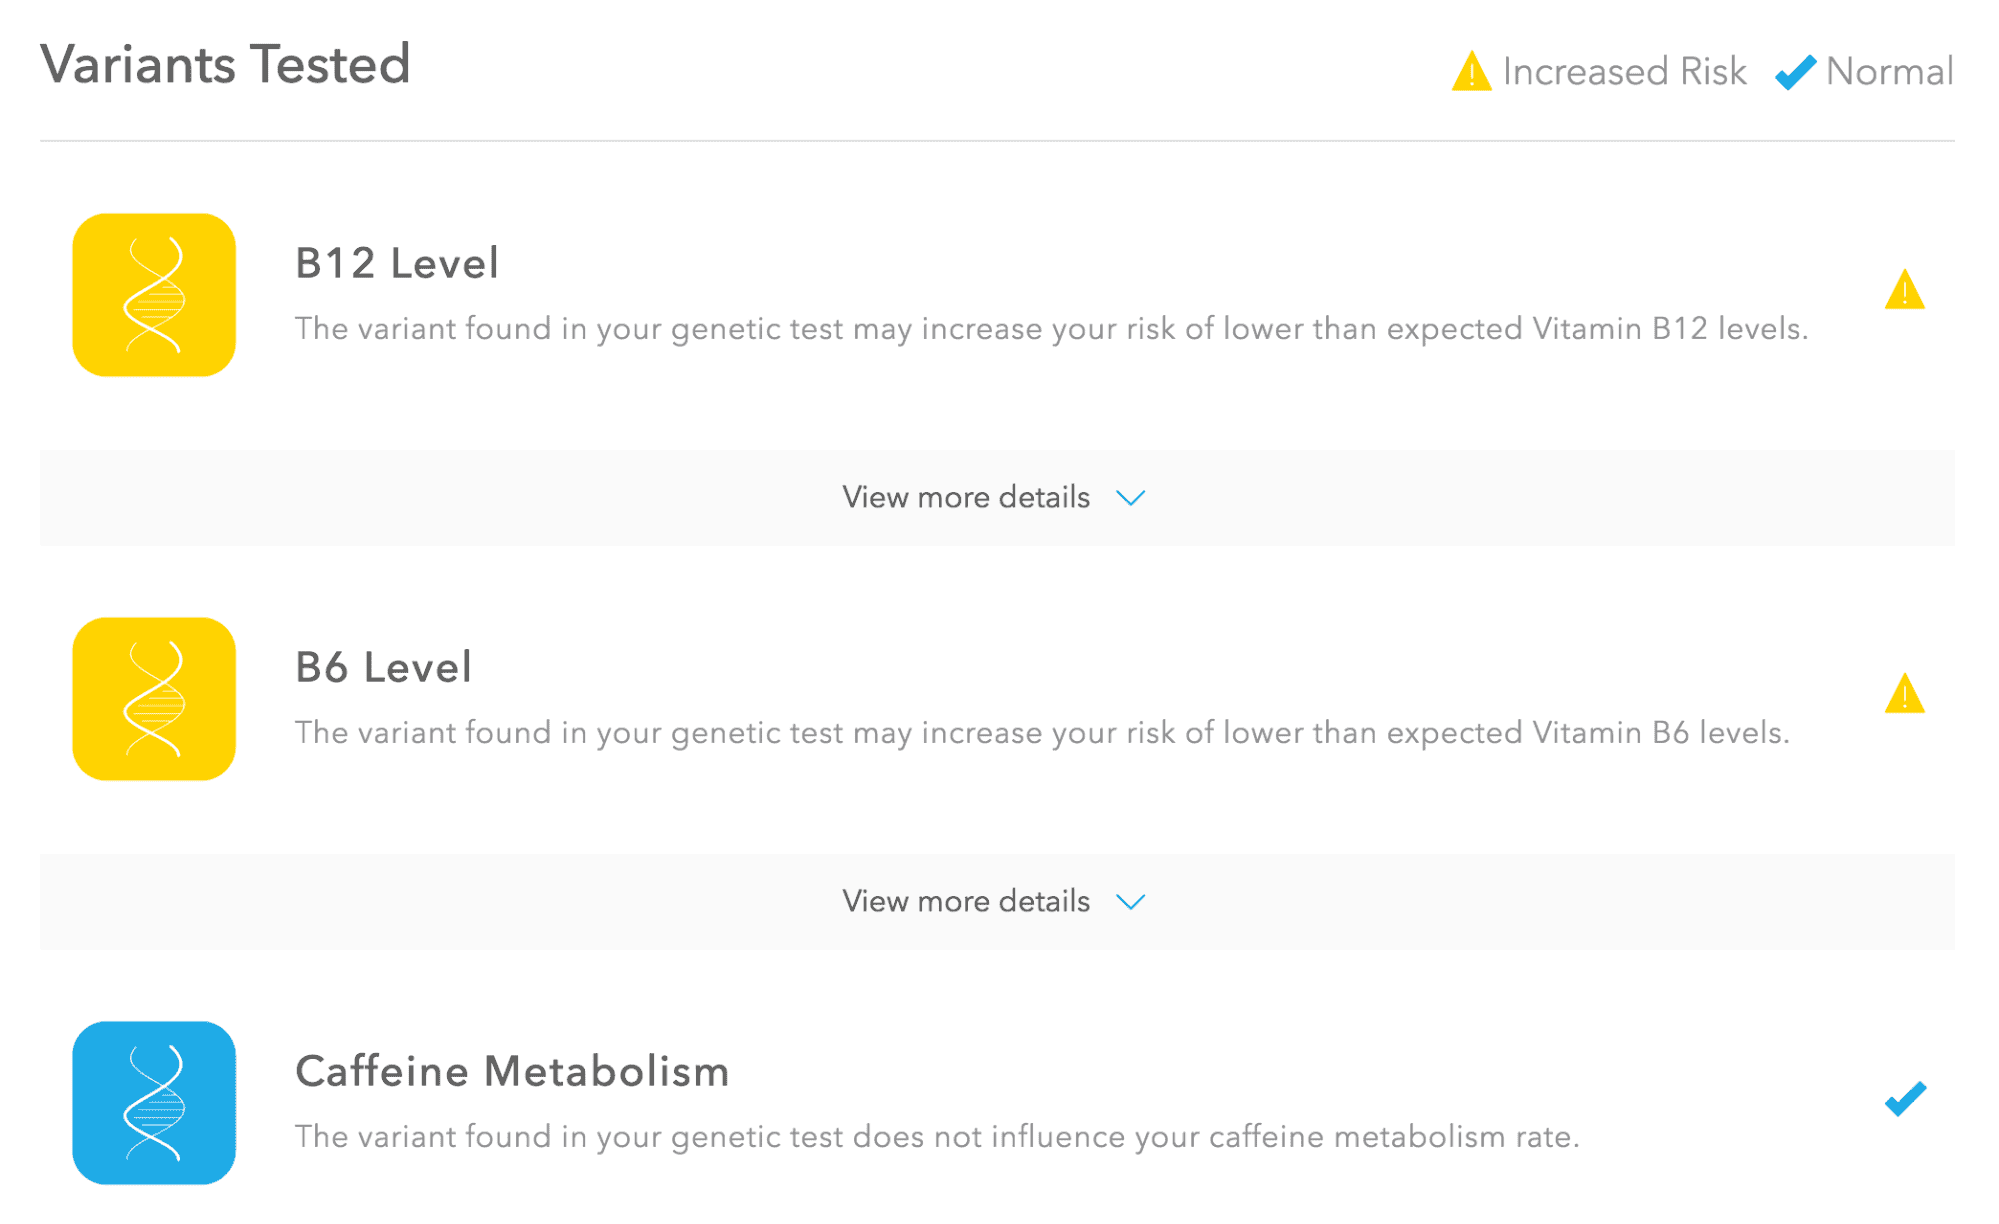This screenshot has width=1999, height=1224.
Task: Click the yellow DNA icon for B6 Level
Action: coord(154,699)
